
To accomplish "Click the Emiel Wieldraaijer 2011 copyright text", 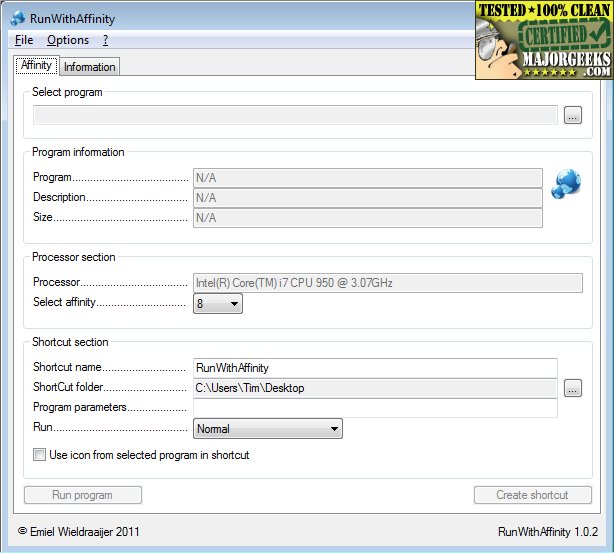I will coord(79,532).
